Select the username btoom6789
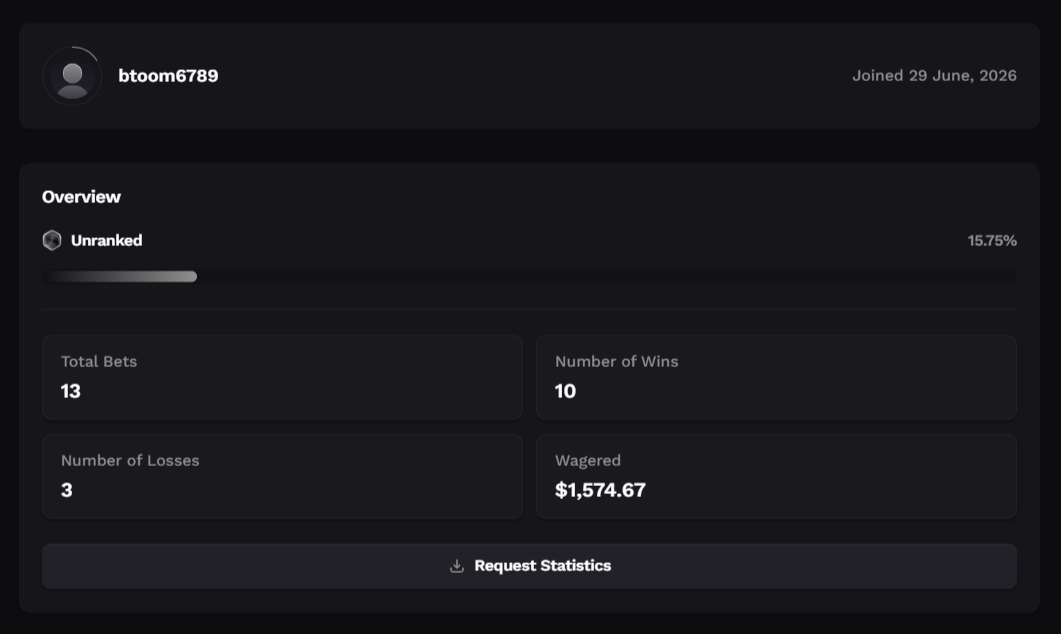The height and width of the screenshot is (634, 1061). point(168,76)
